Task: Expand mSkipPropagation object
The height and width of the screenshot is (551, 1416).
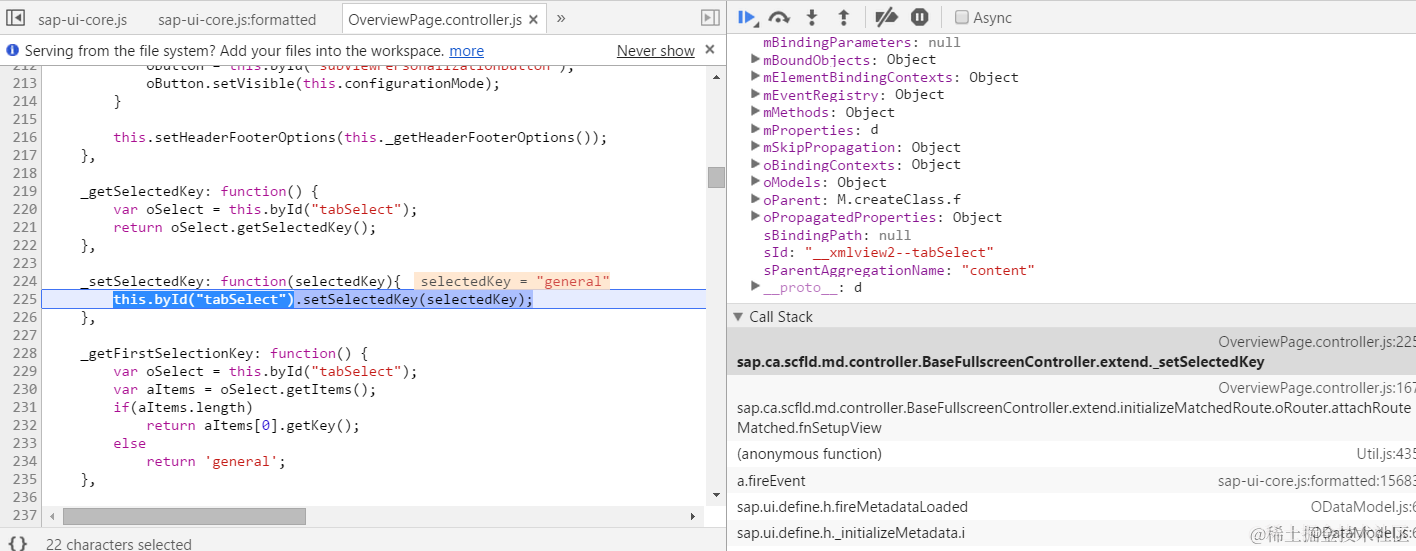Action: coord(756,147)
